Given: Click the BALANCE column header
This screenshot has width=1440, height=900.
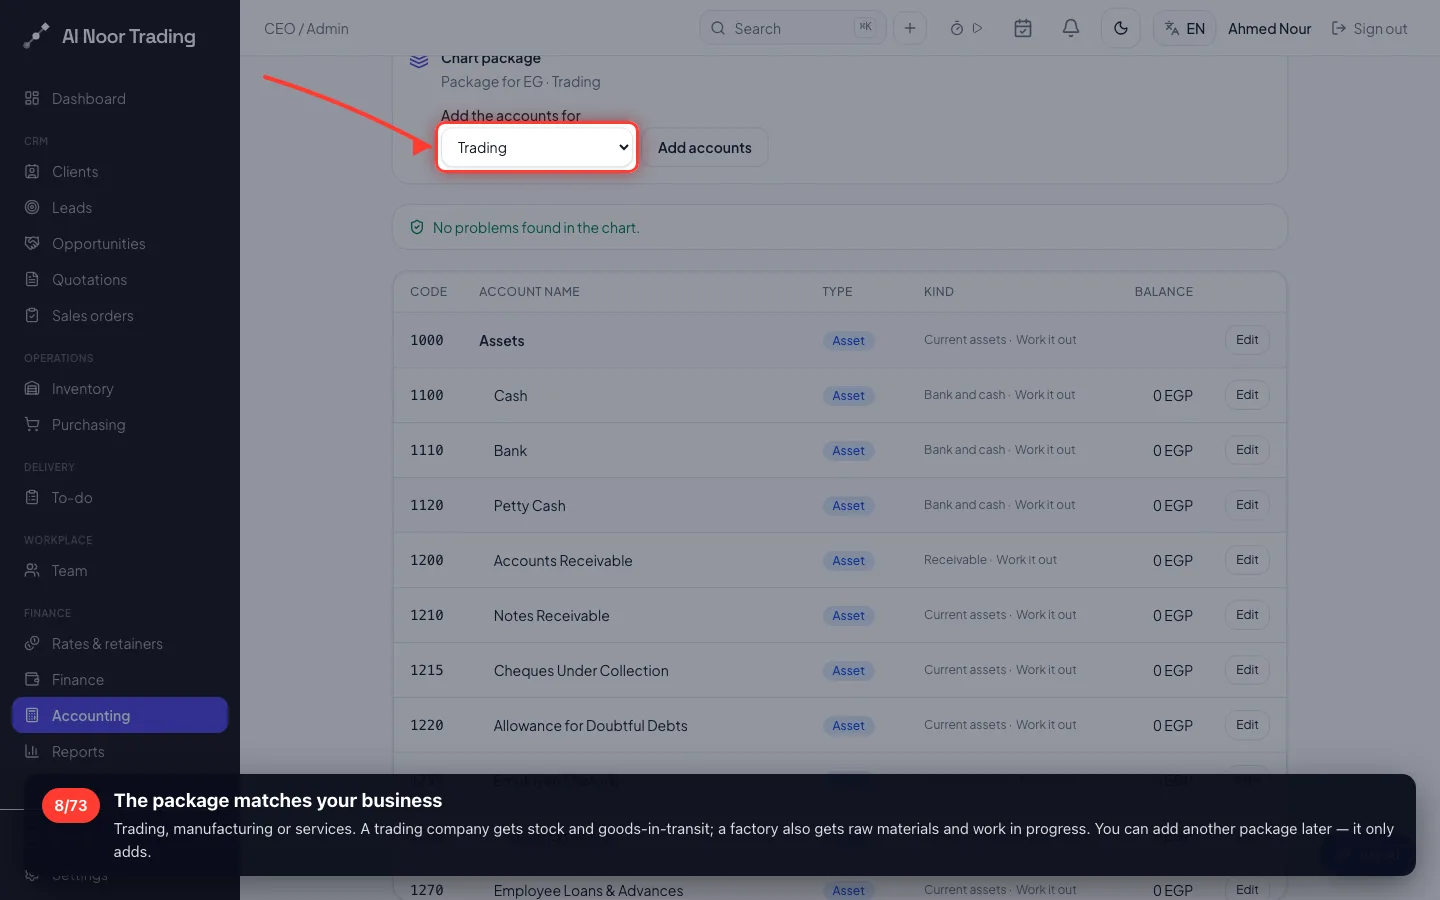Looking at the screenshot, I should click(1163, 292).
